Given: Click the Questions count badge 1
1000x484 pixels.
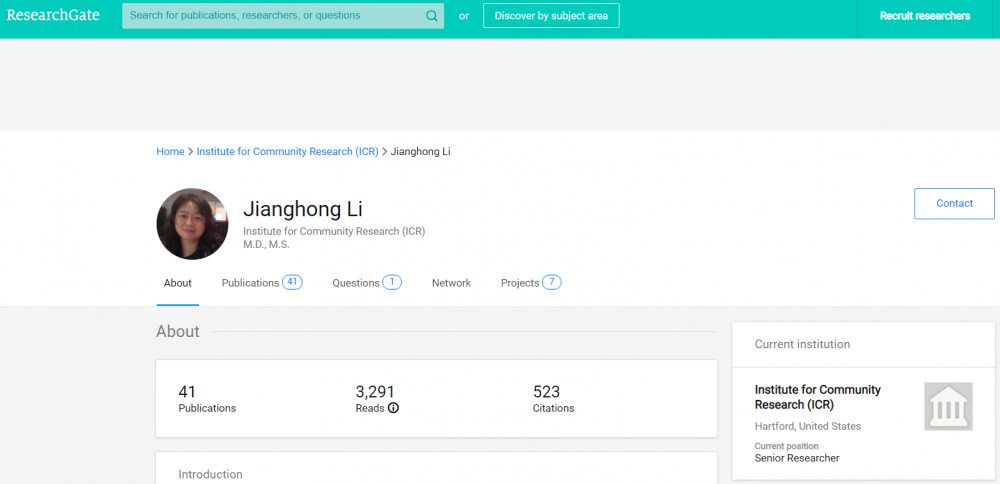Looking at the screenshot, I should point(392,282).
